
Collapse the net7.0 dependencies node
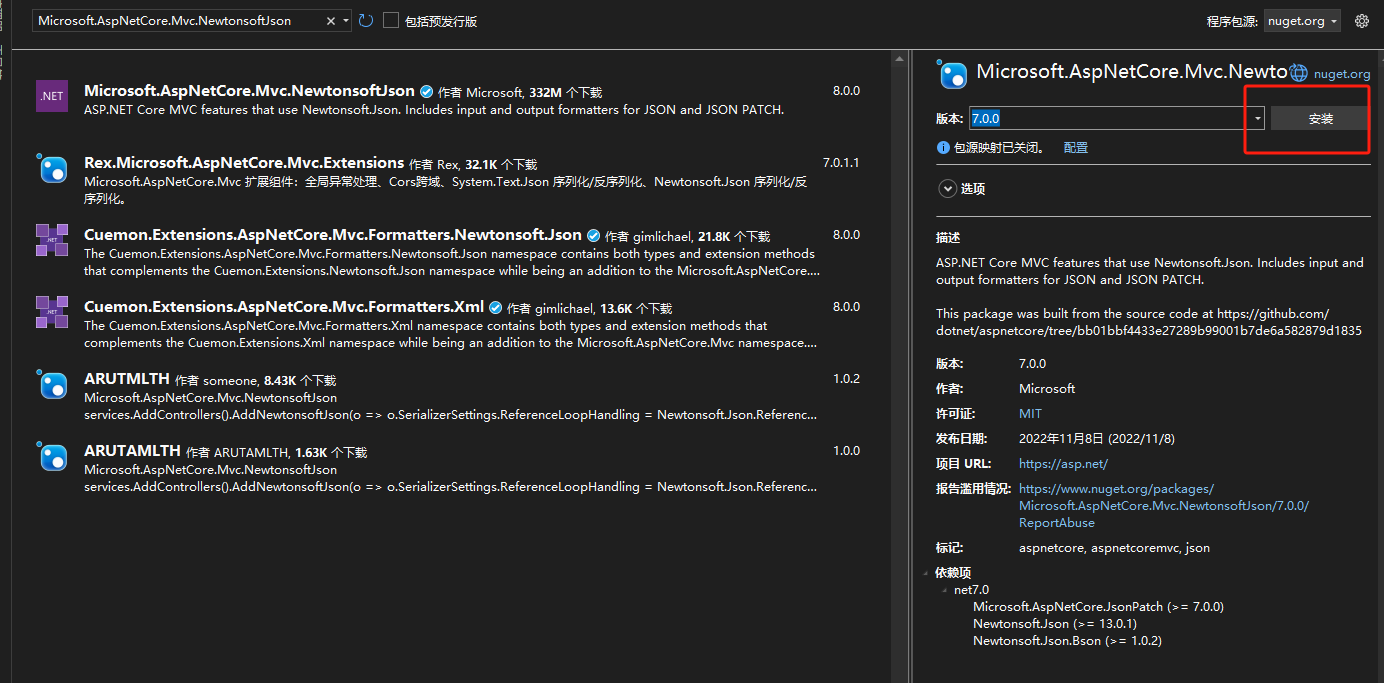(944, 589)
